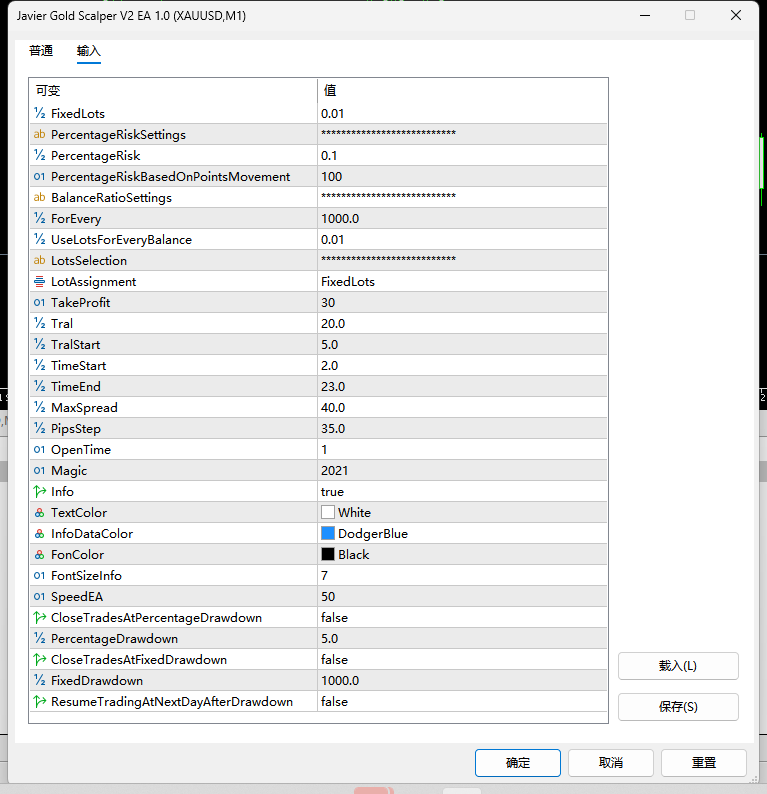
Task: Click the double-type icon beside TimeEnd
Action: pyautogui.click(x=39, y=386)
